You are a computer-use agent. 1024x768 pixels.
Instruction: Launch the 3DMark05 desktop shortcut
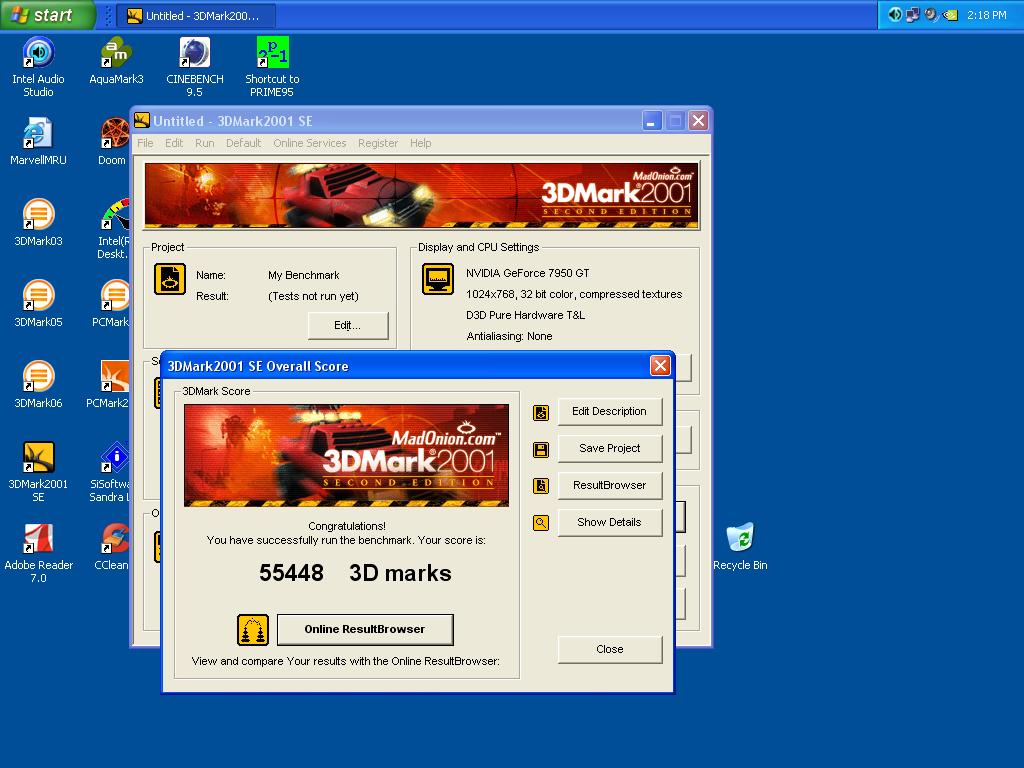(39, 303)
